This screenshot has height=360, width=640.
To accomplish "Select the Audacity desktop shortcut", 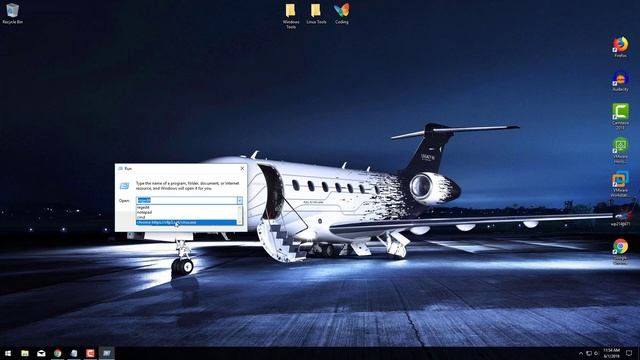I will [x=620, y=81].
